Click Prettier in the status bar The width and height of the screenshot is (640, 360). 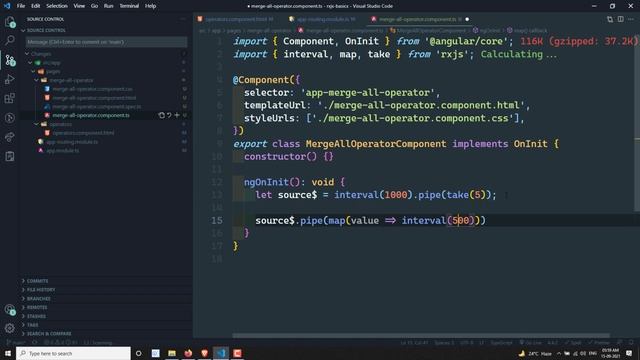pyautogui.click(x=598, y=343)
